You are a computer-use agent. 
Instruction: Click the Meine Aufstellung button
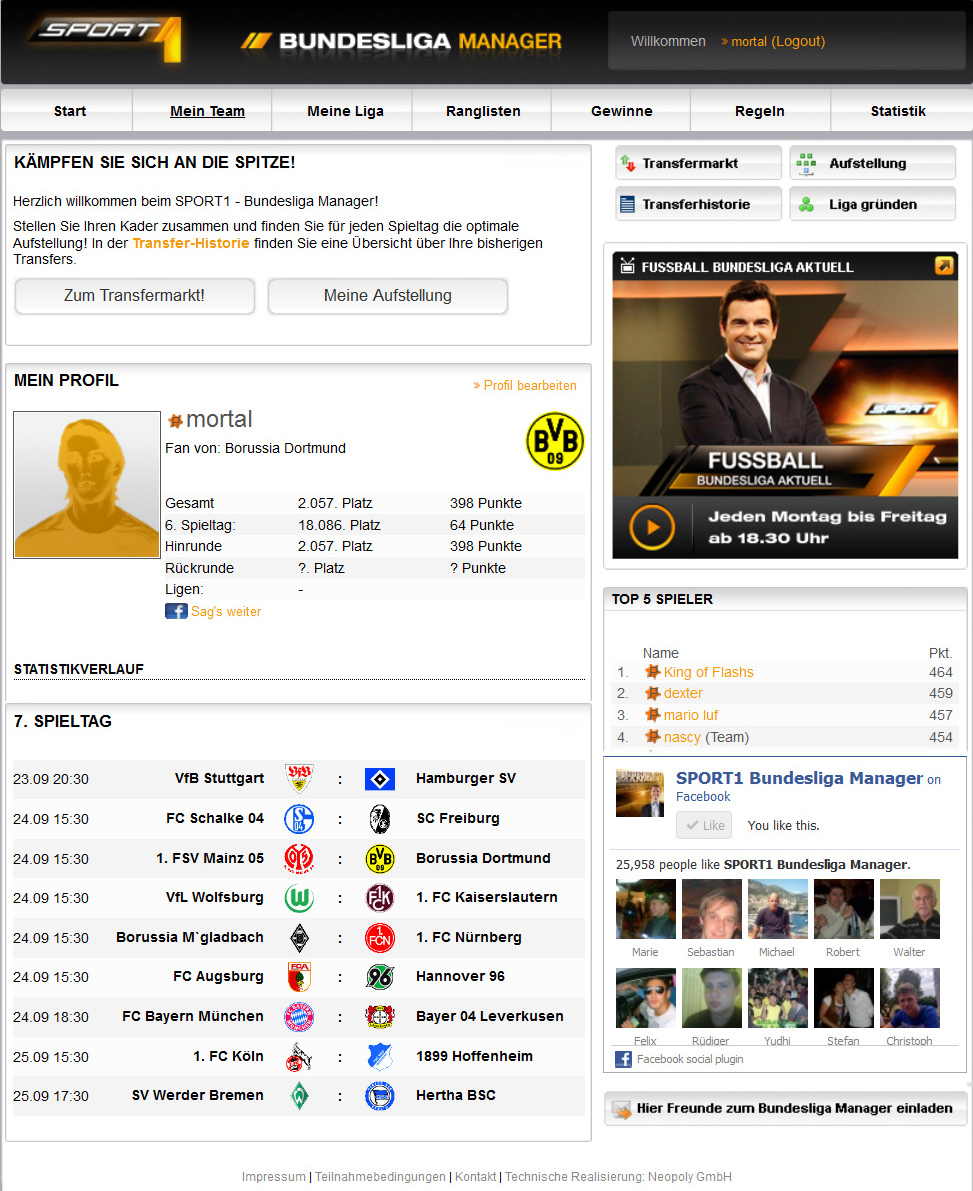pyautogui.click(x=387, y=295)
